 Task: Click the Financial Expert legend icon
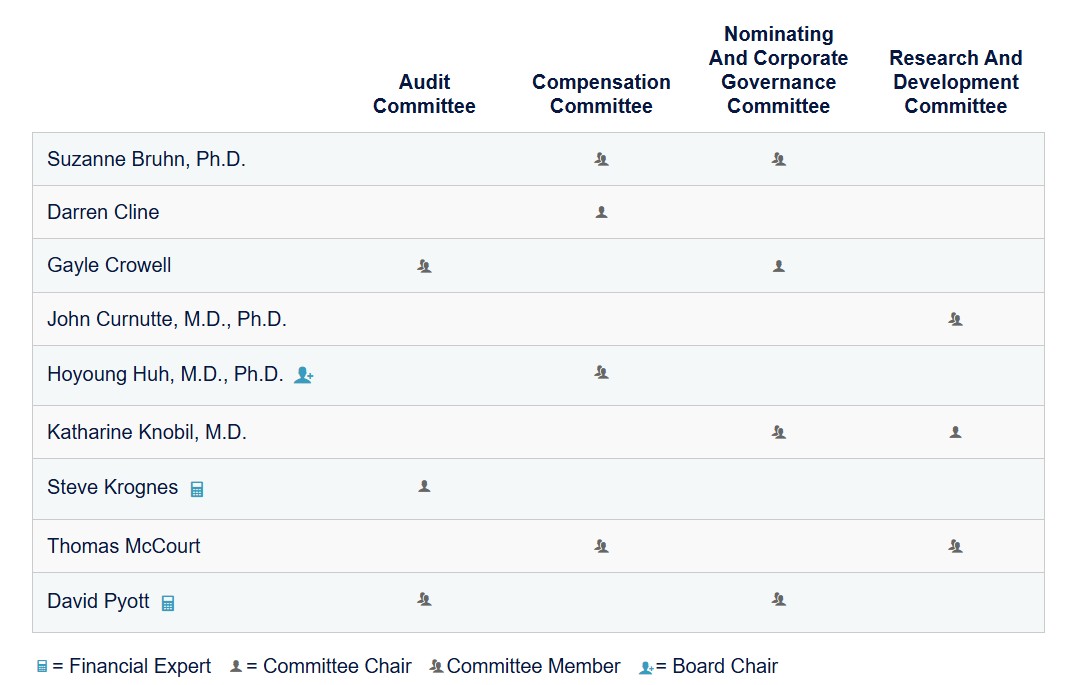point(42,667)
